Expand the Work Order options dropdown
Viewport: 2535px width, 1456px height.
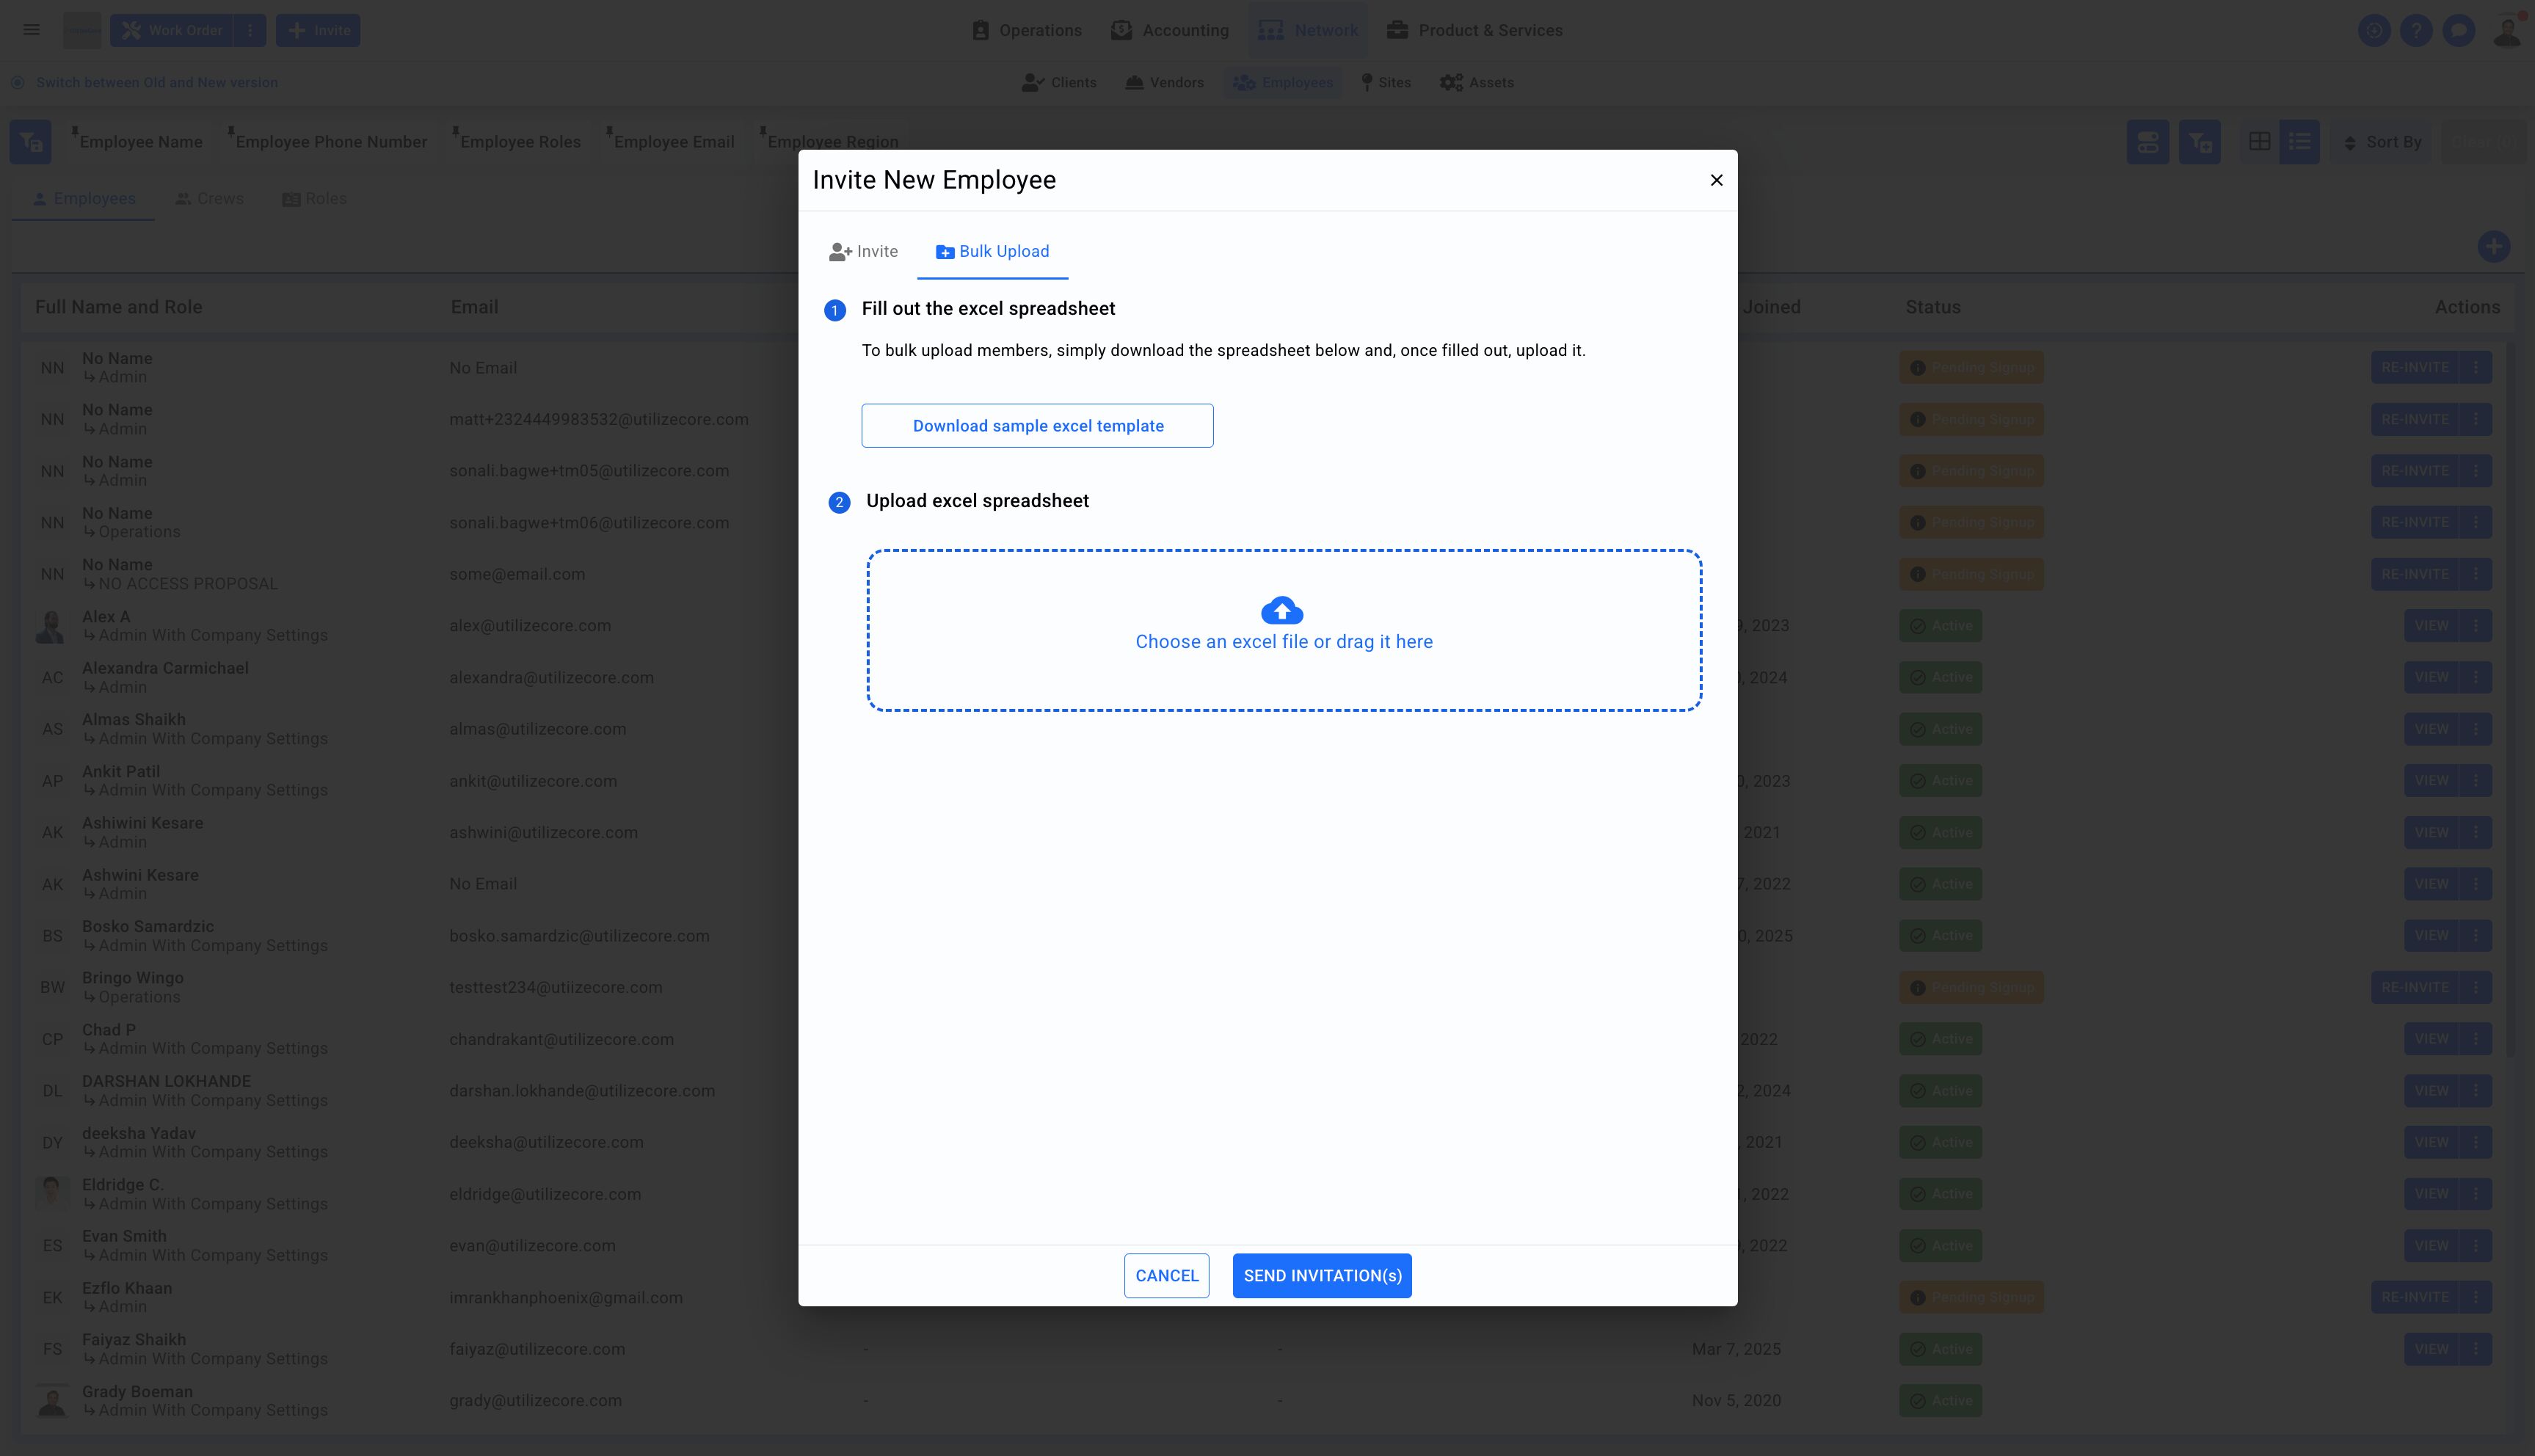coord(250,30)
